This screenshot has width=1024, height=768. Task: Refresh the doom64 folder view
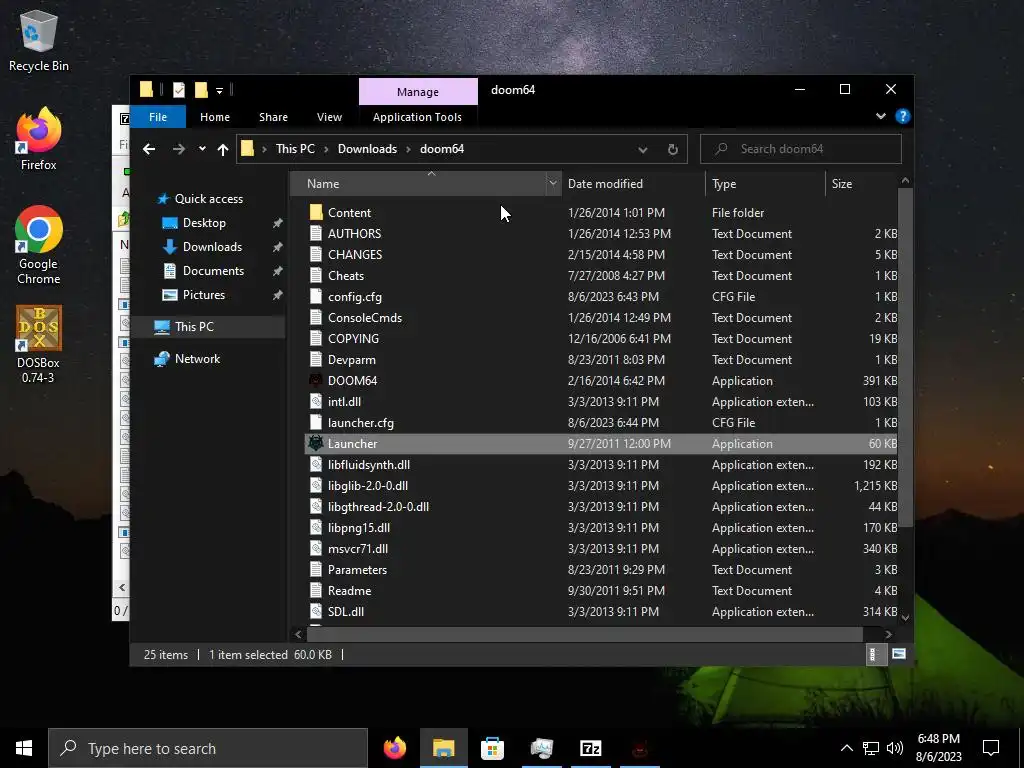click(673, 149)
